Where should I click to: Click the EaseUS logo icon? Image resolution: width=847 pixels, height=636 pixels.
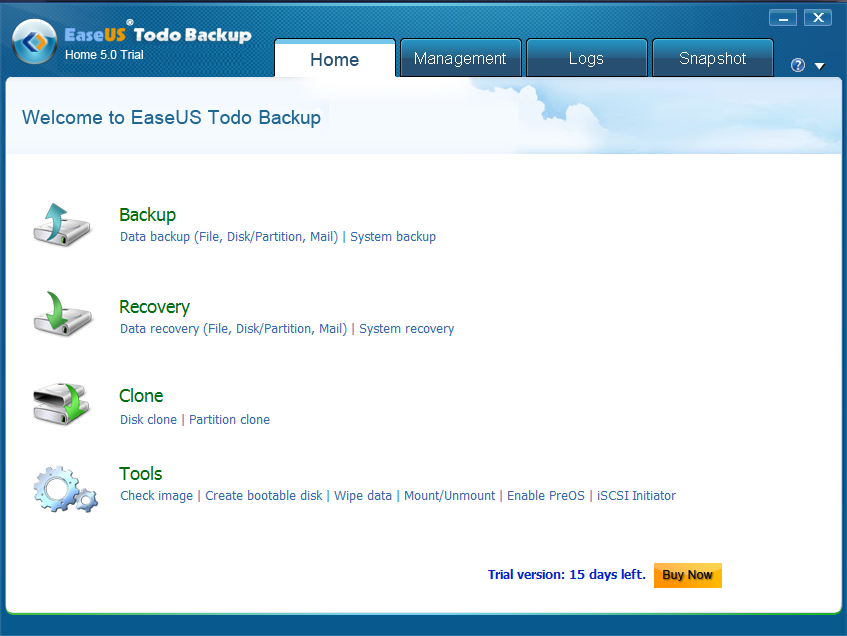34,44
